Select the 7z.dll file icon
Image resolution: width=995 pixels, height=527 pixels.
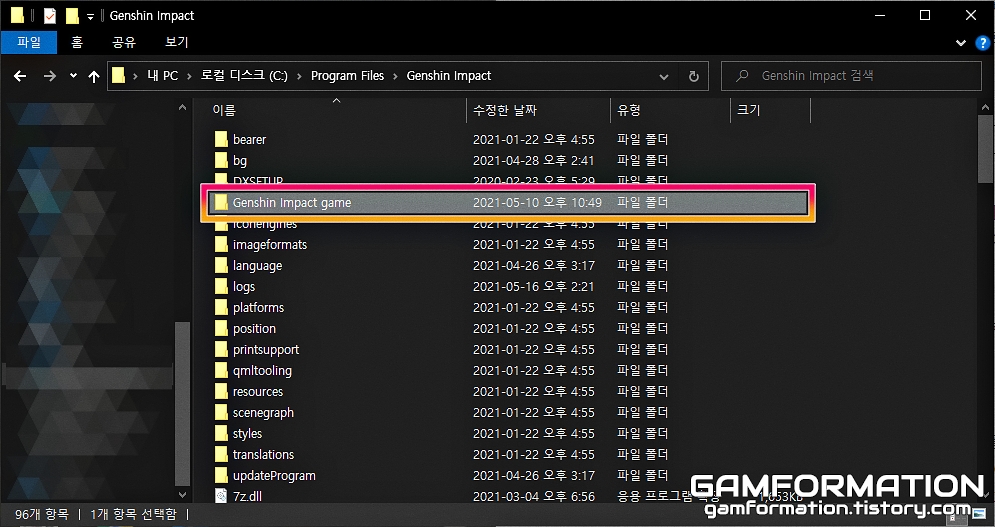point(221,496)
